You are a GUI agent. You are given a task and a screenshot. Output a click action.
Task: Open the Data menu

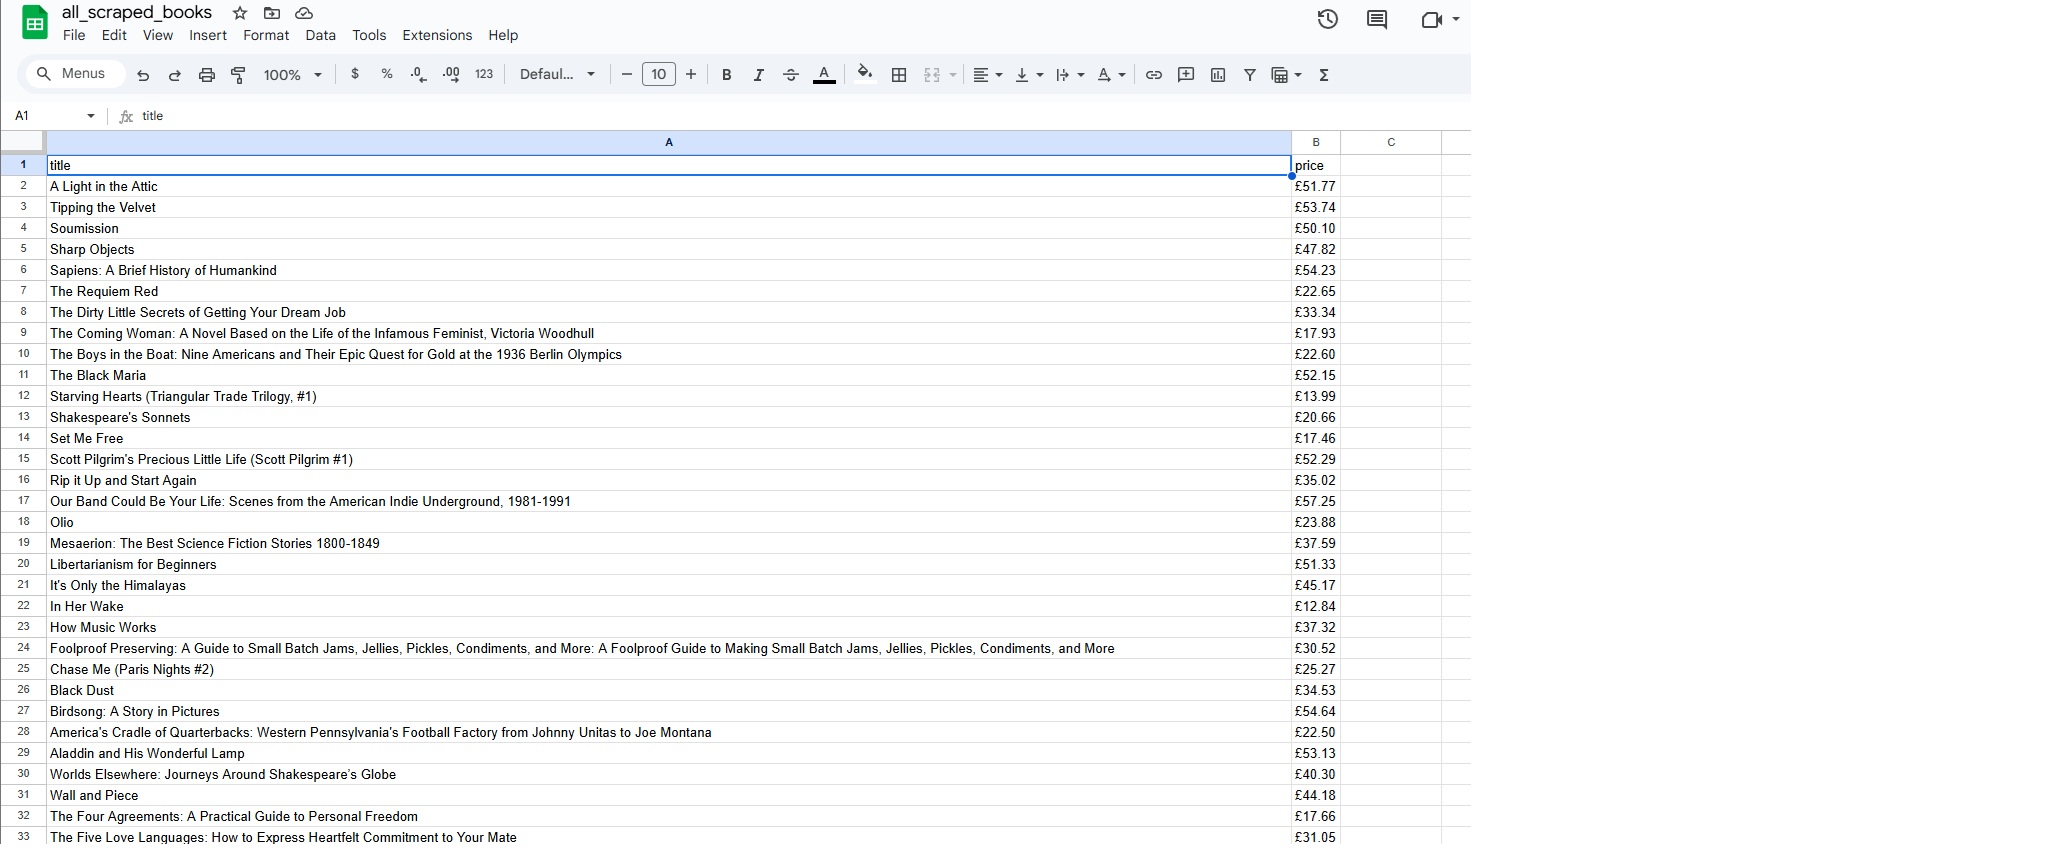[x=320, y=35]
